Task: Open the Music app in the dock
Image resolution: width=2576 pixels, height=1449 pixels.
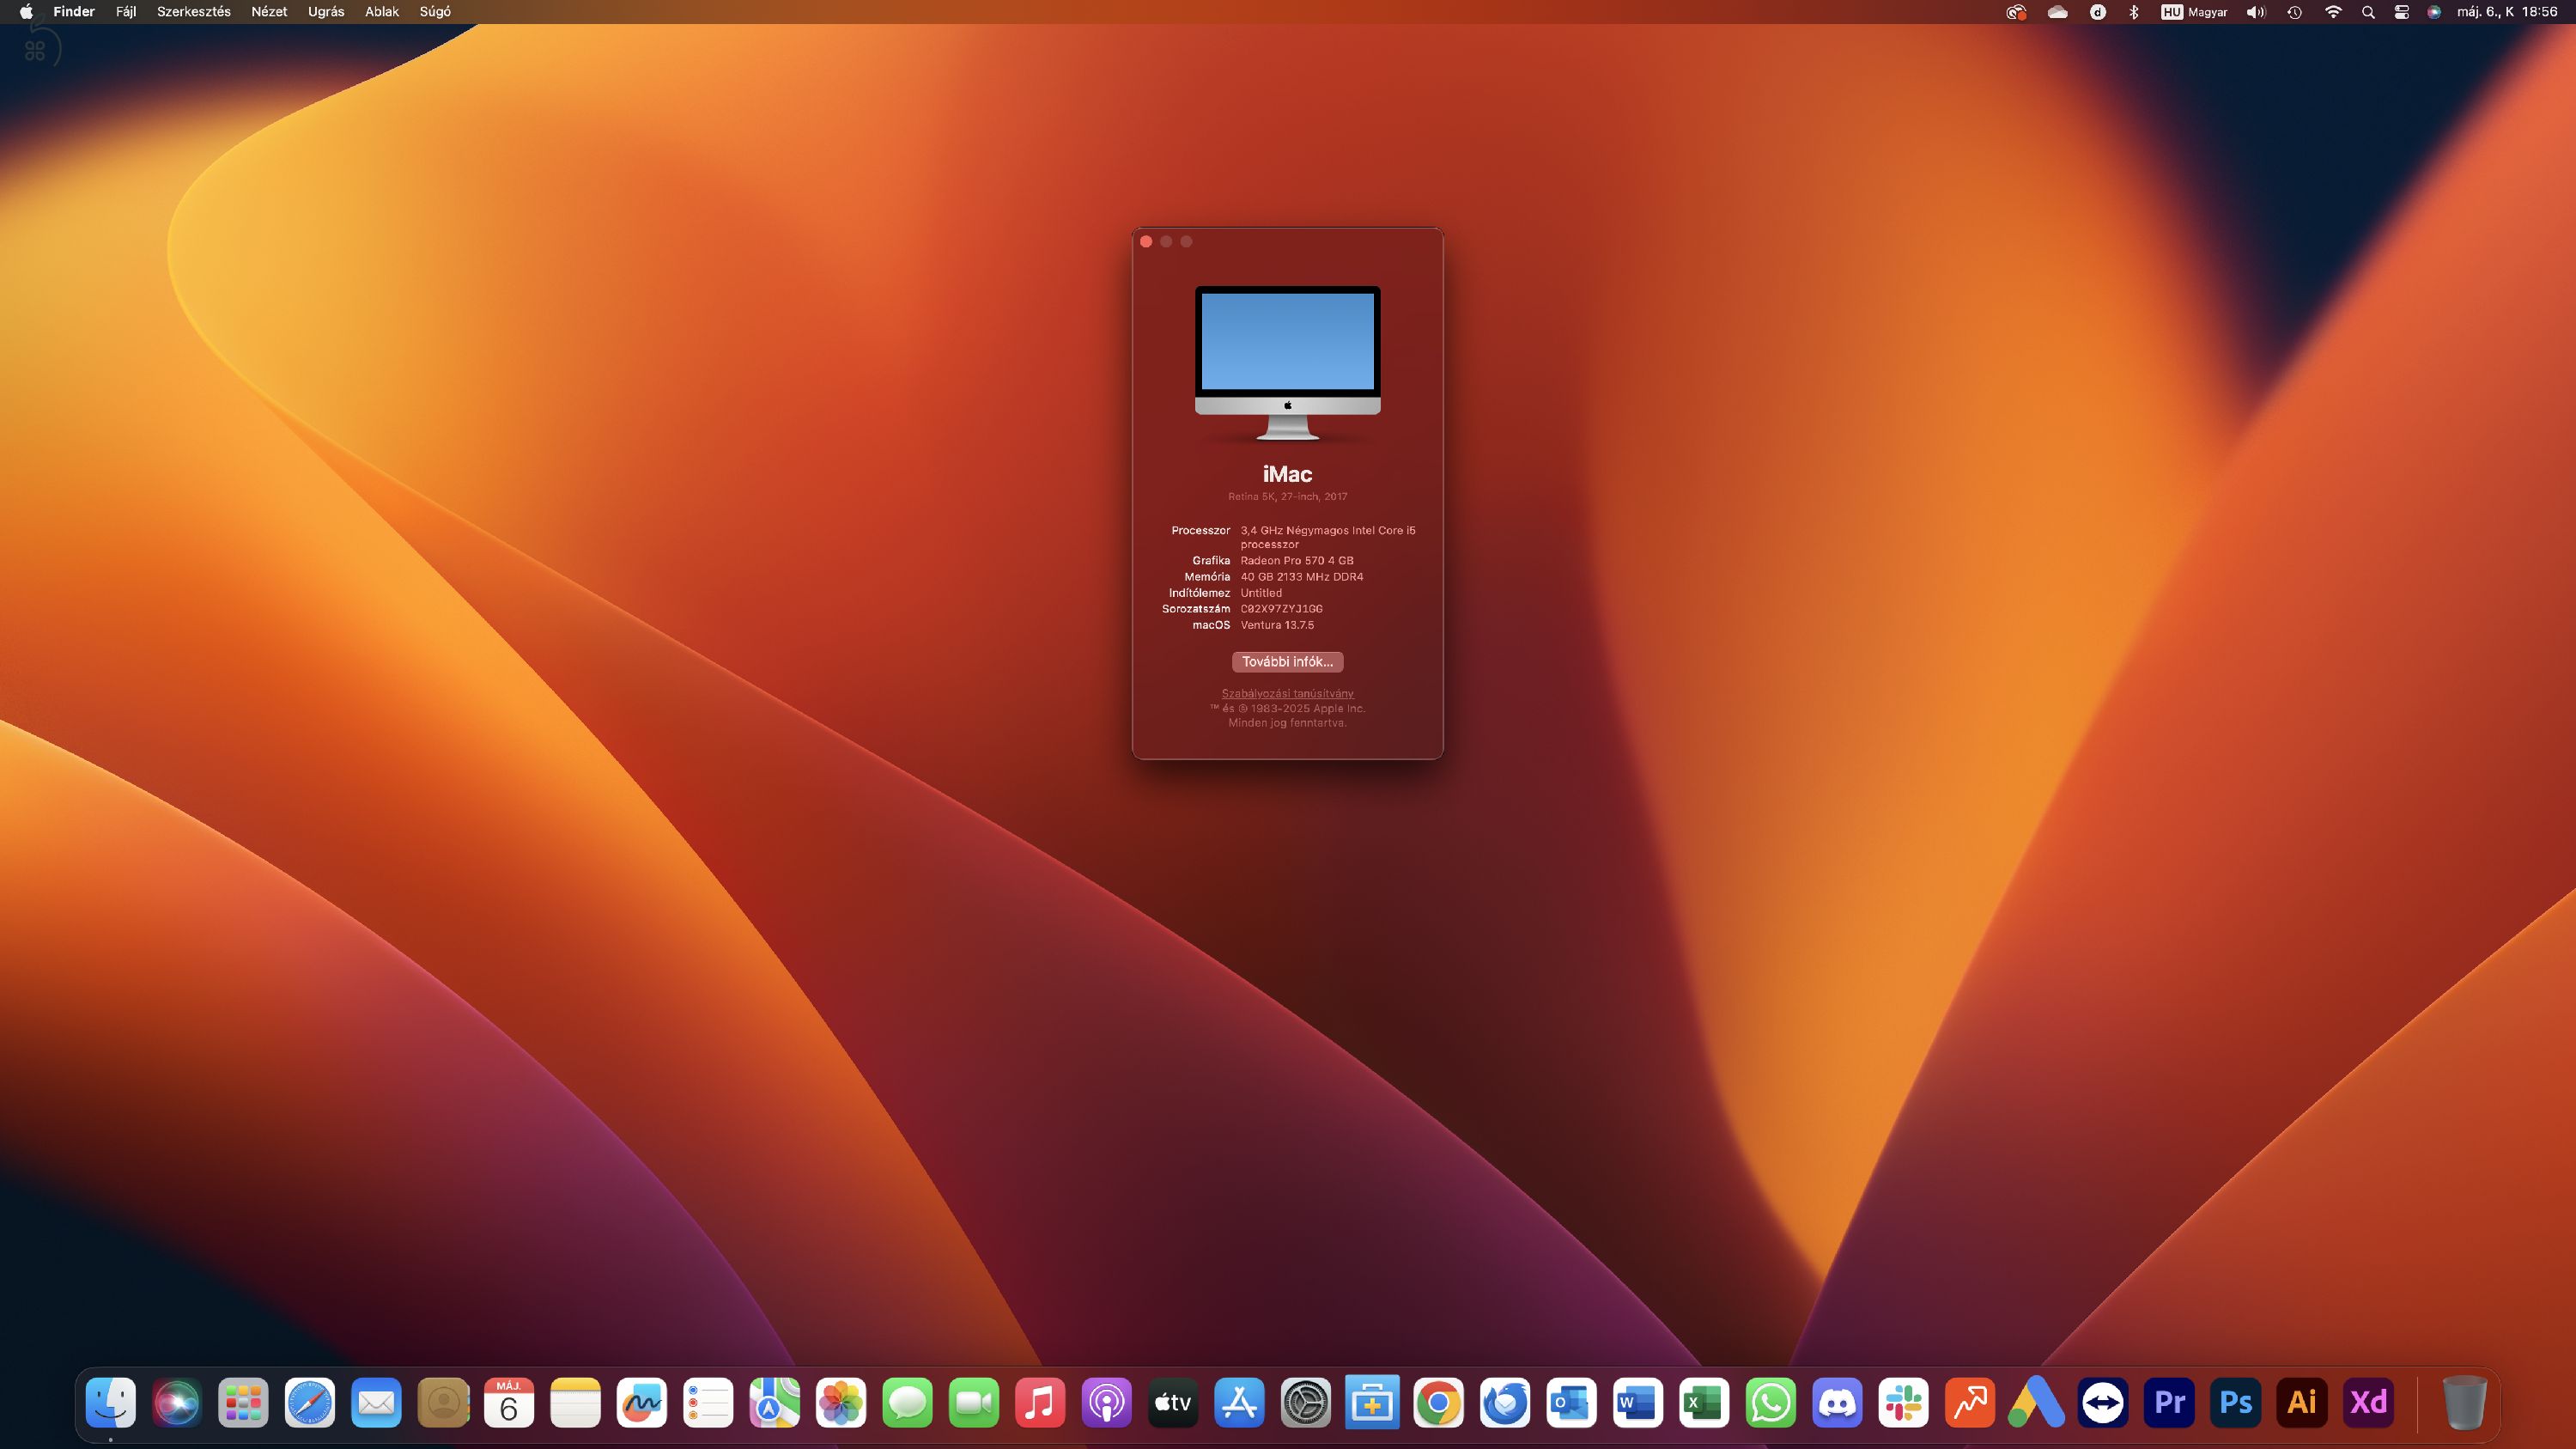Action: pos(1040,1402)
